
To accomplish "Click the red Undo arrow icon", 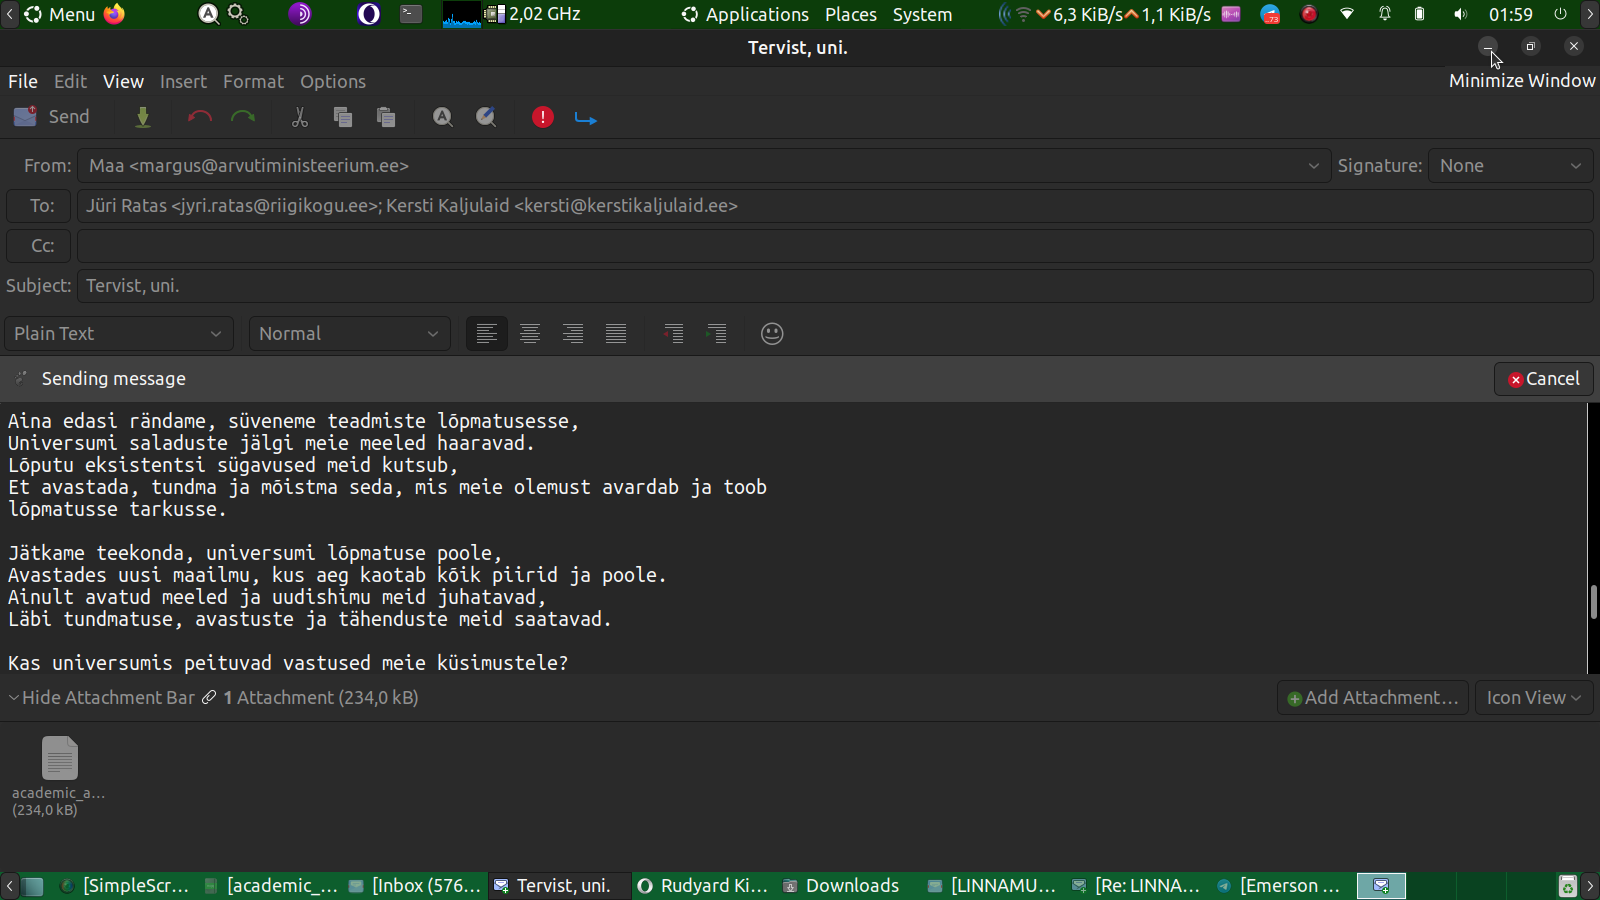I will [x=199, y=117].
